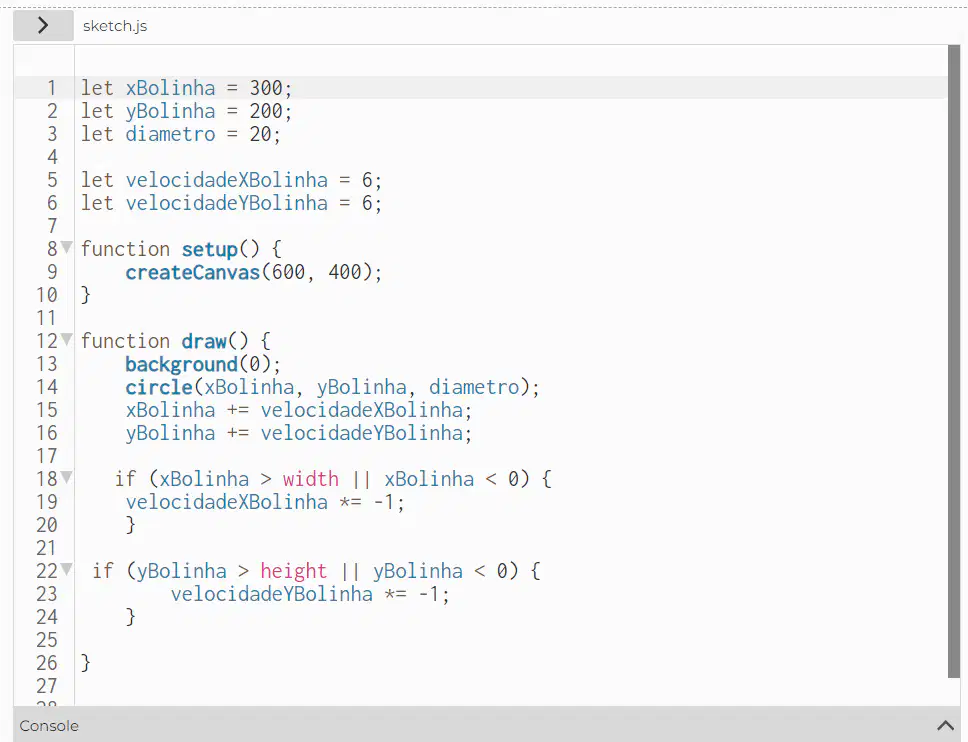Viewport: 968px width, 742px height.
Task: Fold the yBolinha if-block on line 22
Action: 67,569
